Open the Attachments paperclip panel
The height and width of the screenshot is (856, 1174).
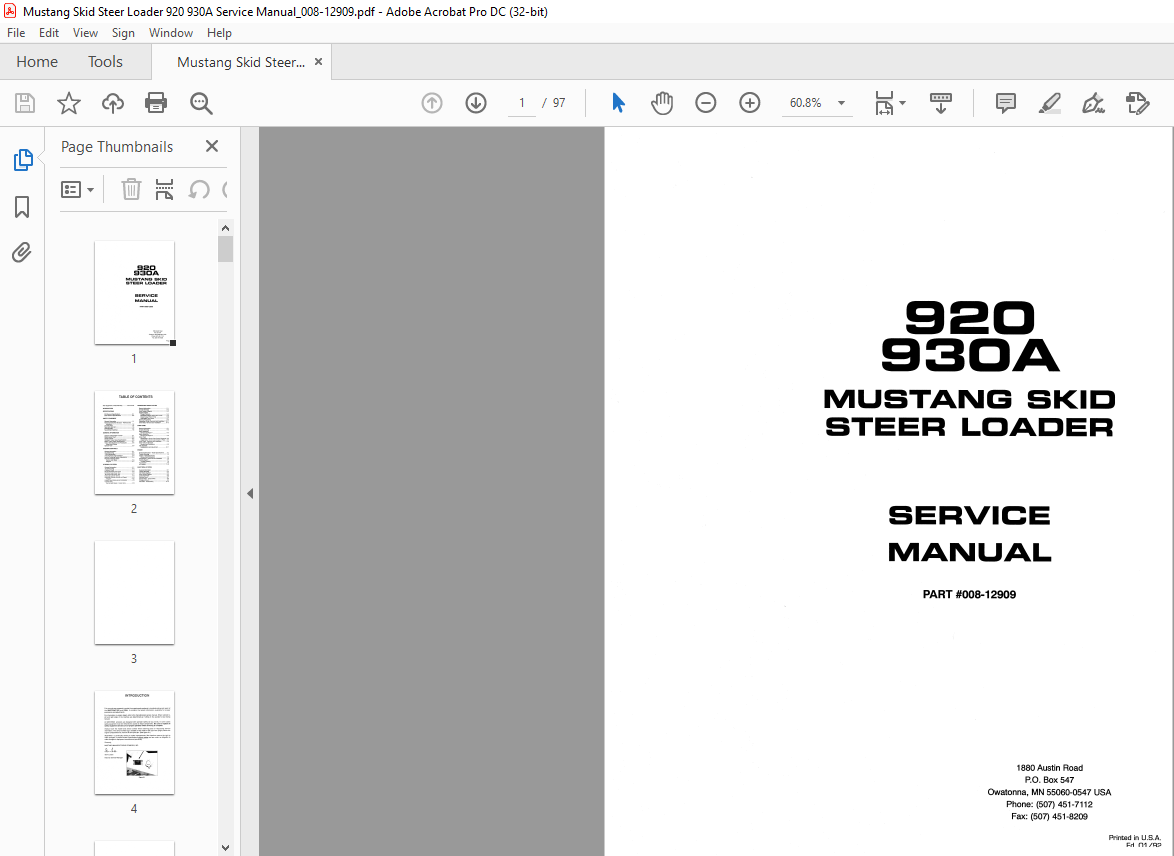click(22, 252)
